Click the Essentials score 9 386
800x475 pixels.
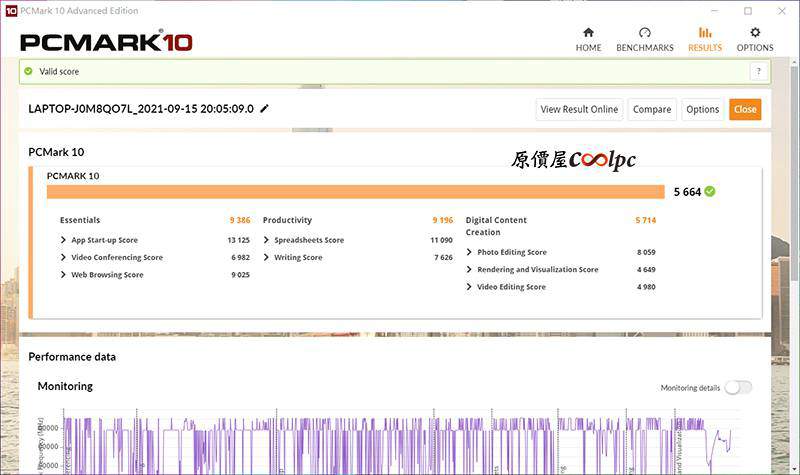[240, 220]
